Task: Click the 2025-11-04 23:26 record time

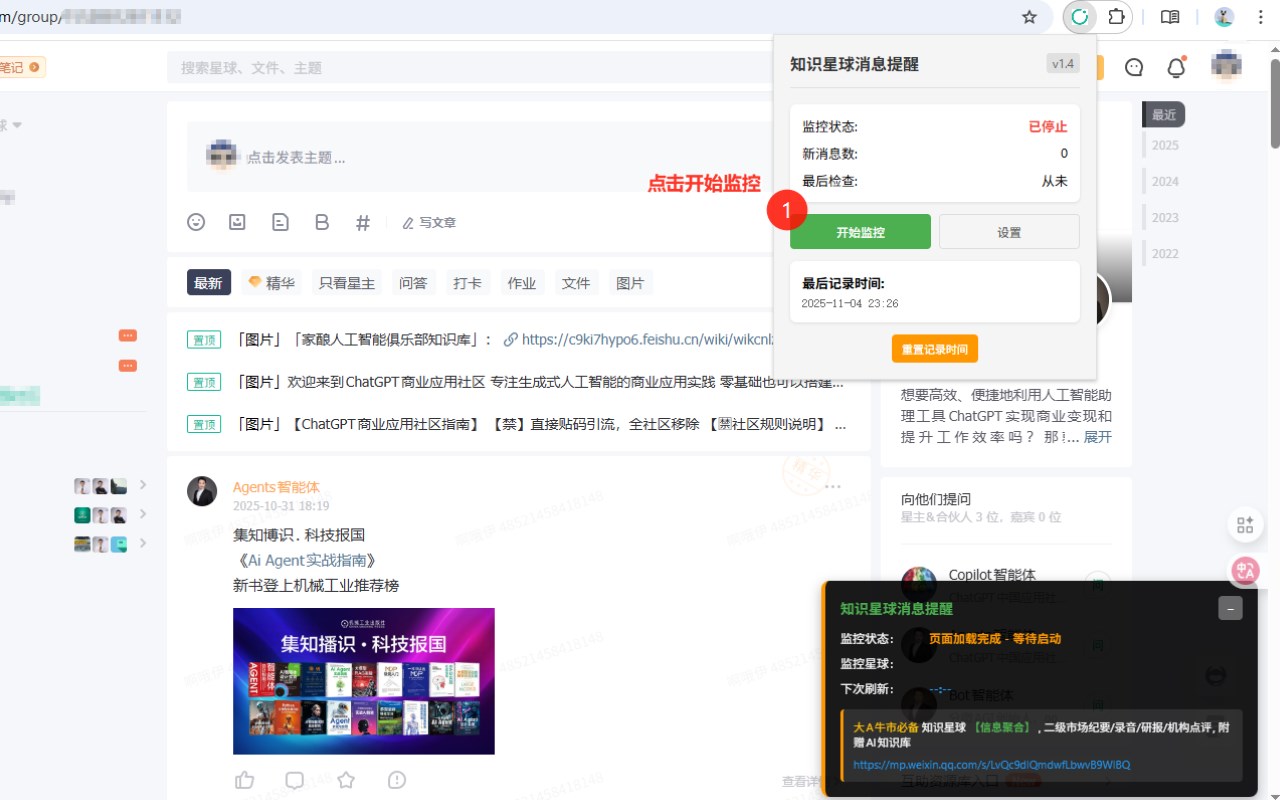Action: [x=850, y=303]
